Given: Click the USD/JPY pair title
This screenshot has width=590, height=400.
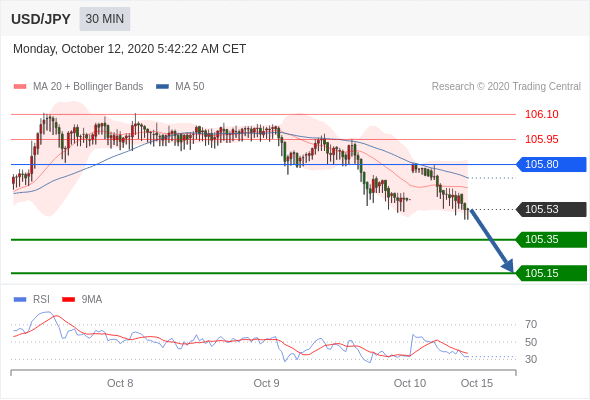Looking at the screenshot, I should pos(41,19).
